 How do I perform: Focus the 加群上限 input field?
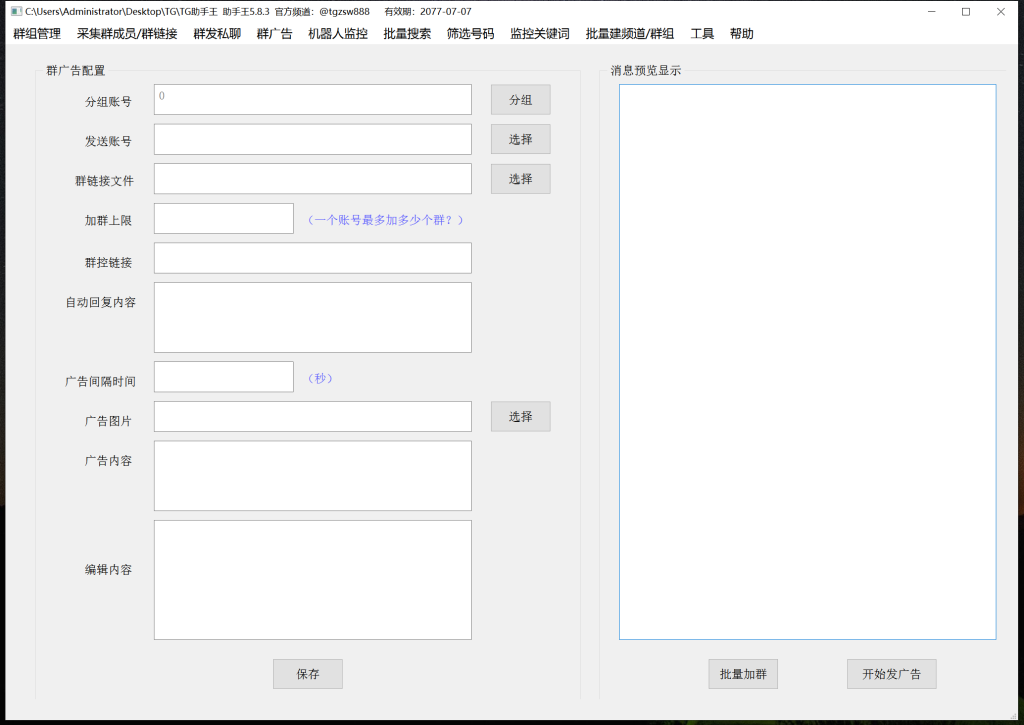click(x=224, y=218)
